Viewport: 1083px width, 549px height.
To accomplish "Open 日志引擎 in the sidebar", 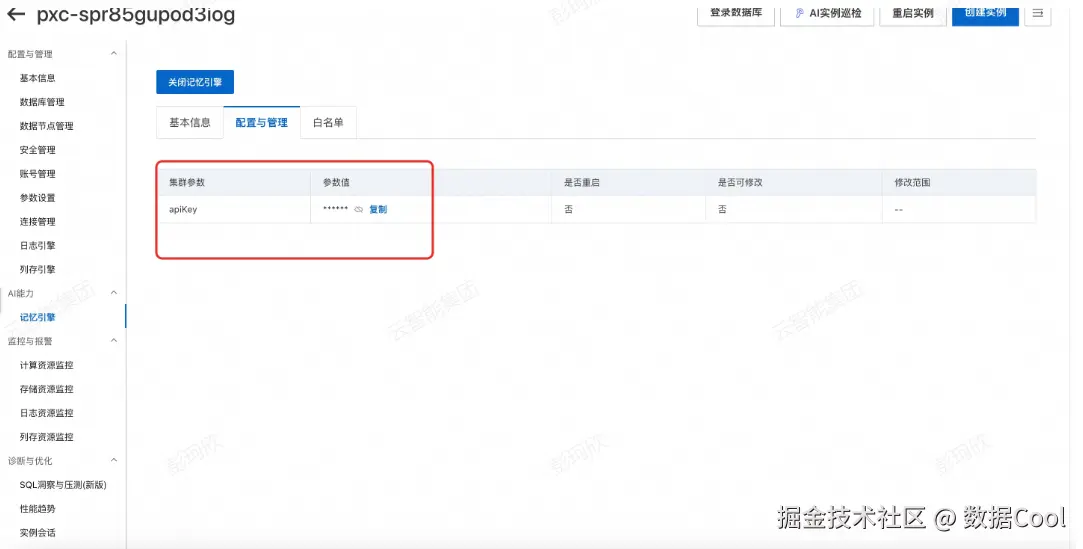I will pos(37,245).
